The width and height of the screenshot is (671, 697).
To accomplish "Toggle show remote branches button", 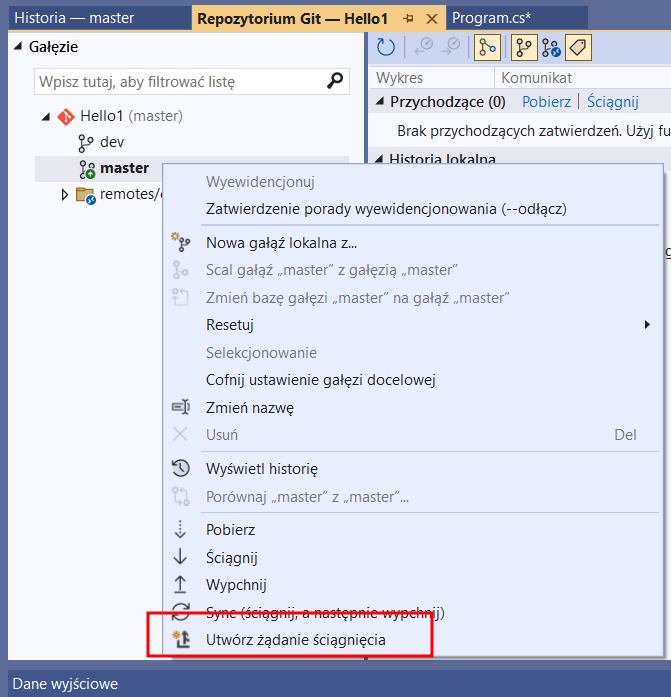I will click(x=550, y=46).
